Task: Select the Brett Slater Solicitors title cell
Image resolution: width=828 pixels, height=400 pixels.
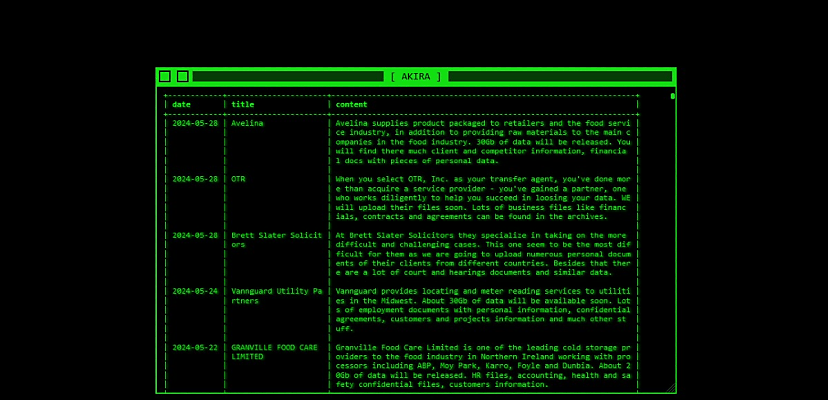Action: pyautogui.click(x=277, y=240)
